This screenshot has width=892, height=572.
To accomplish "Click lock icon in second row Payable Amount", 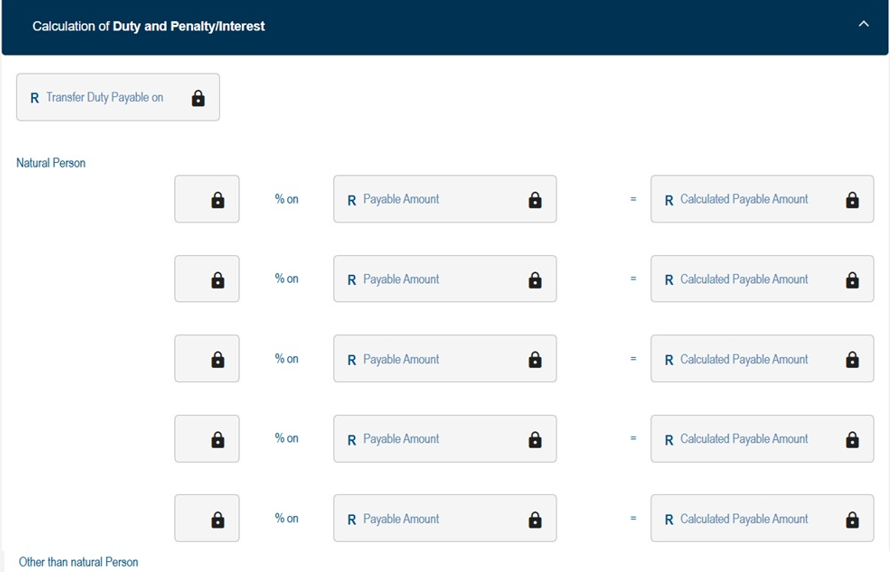I will pos(535,280).
